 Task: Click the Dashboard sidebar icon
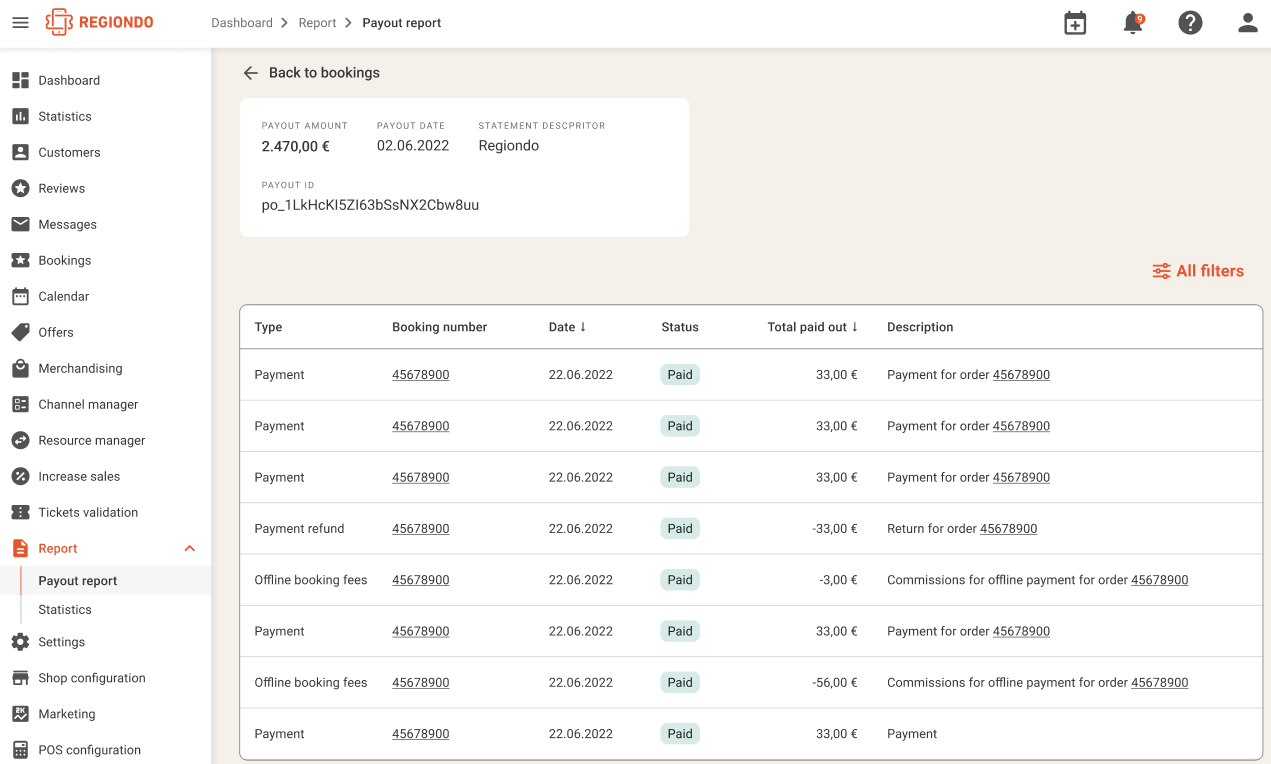(20, 80)
